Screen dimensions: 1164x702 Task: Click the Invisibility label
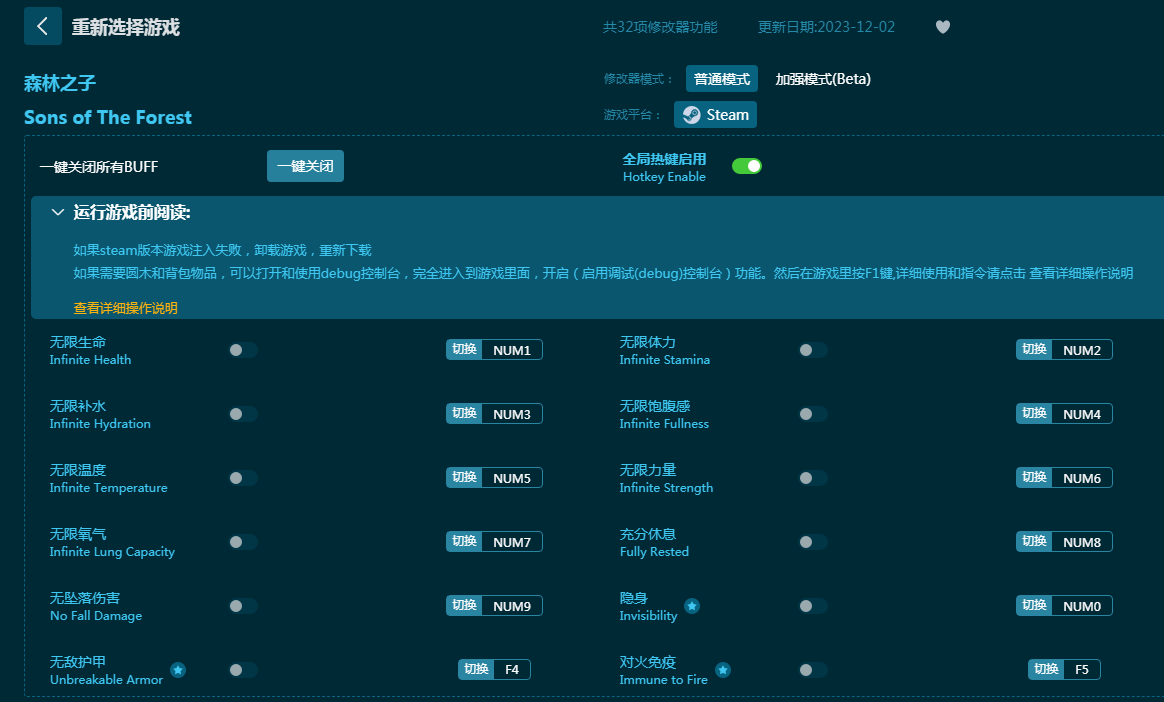[649, 616]
